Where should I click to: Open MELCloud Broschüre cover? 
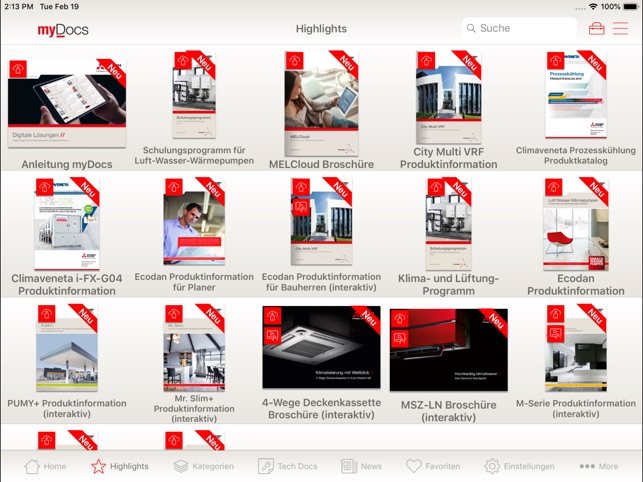pos(322,104)
